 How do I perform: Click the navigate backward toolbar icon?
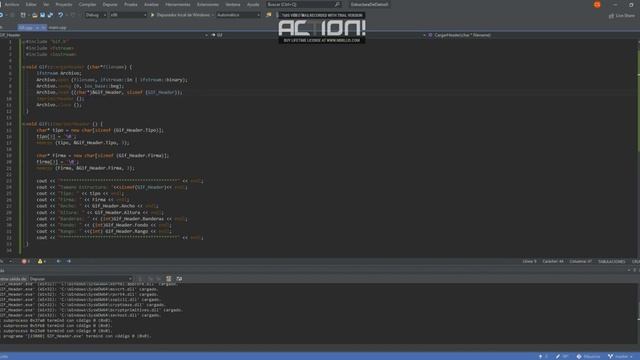click(2, 15)
